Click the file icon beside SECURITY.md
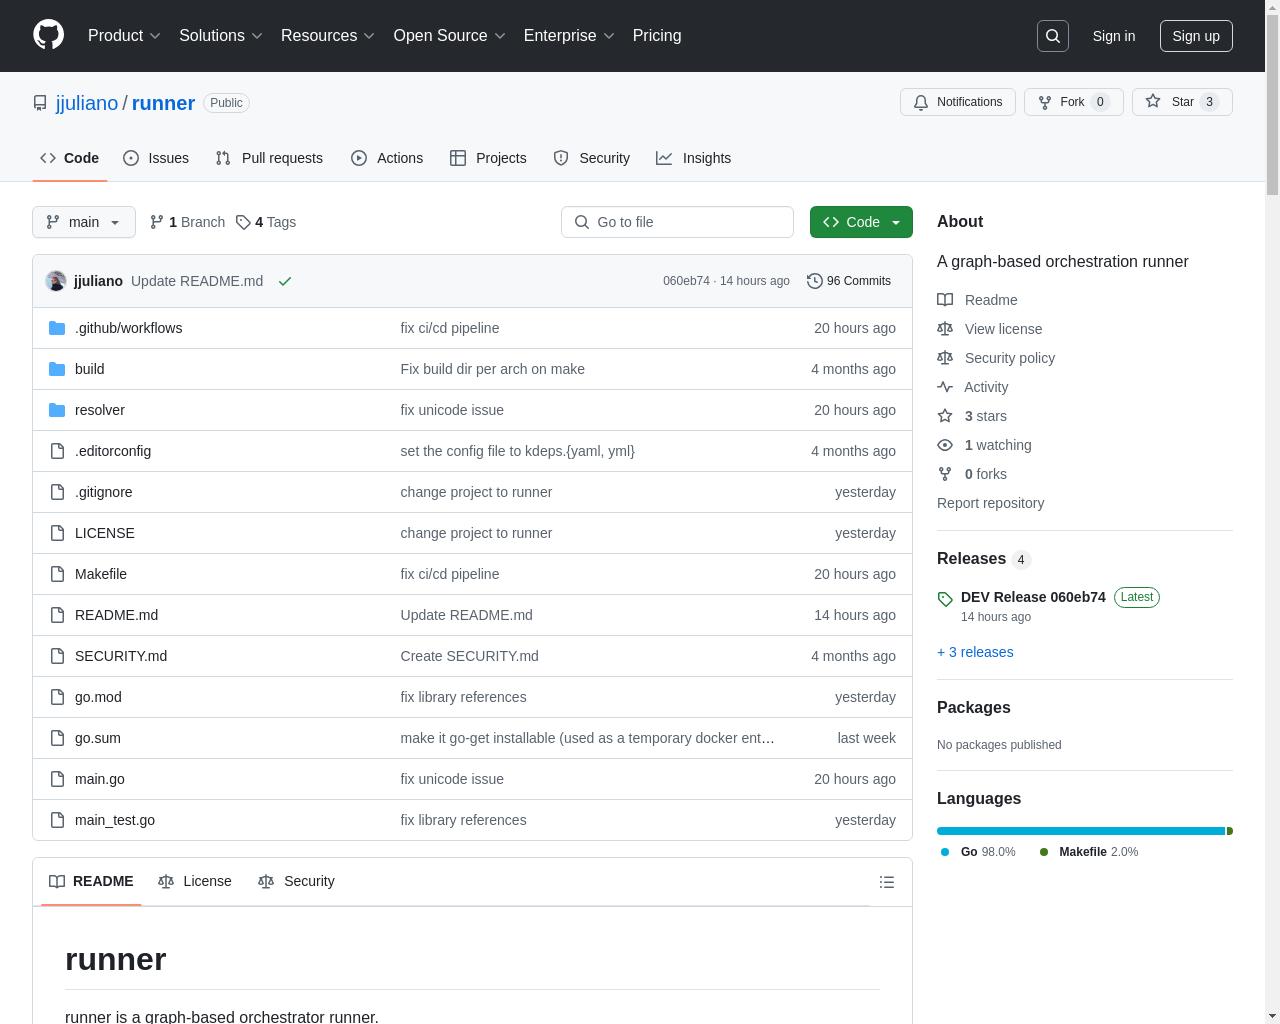1280x1024 pixels. (x=57, y=656)
